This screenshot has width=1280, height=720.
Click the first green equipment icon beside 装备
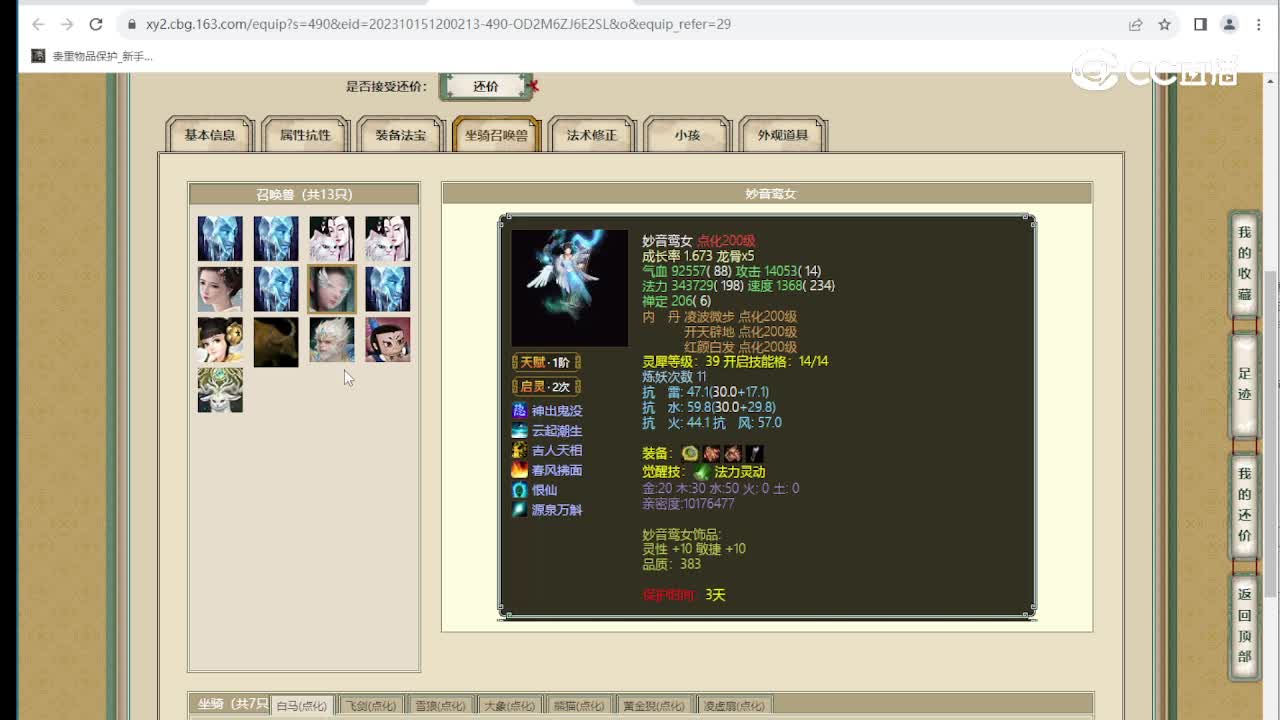[690, 453]
